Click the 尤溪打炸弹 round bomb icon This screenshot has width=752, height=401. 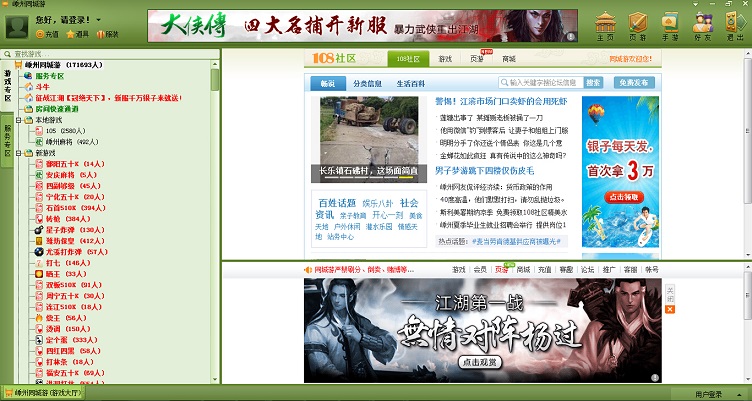39,252
